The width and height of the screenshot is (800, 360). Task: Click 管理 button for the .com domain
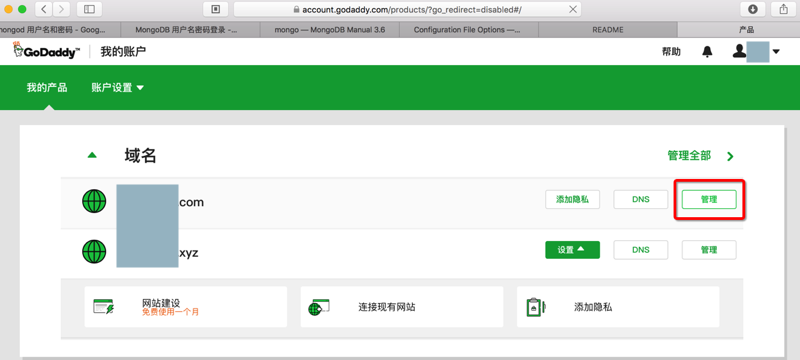coord(709,199)
